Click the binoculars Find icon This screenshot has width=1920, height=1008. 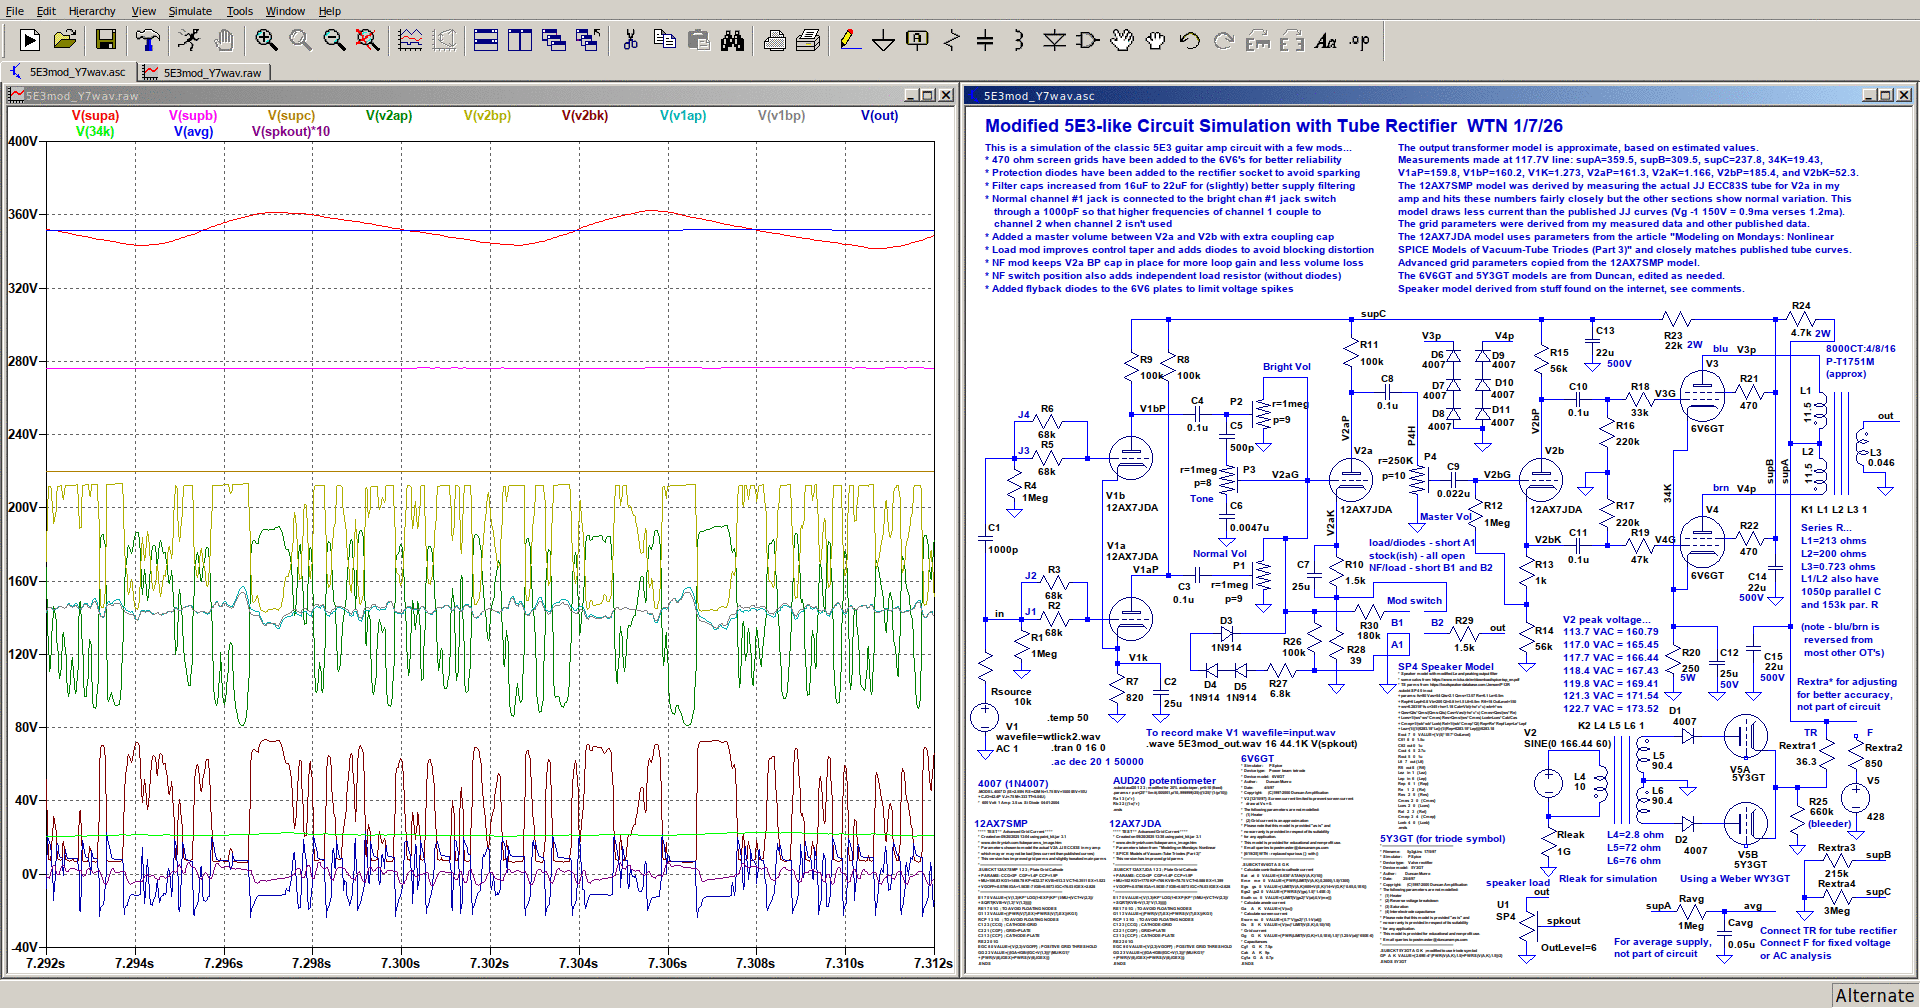[732, 40]
